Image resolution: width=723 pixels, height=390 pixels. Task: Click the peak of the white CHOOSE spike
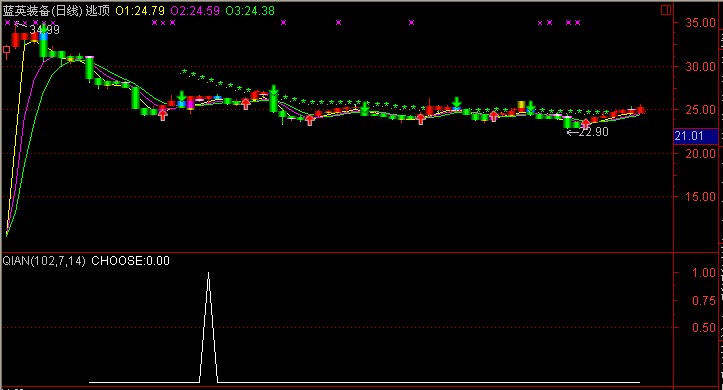pos(208,273)
